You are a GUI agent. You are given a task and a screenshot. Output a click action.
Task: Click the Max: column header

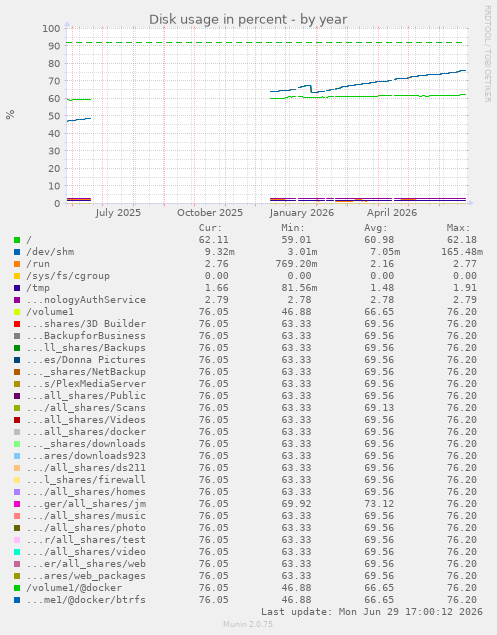pyautogui.click(x=459, y=228)
